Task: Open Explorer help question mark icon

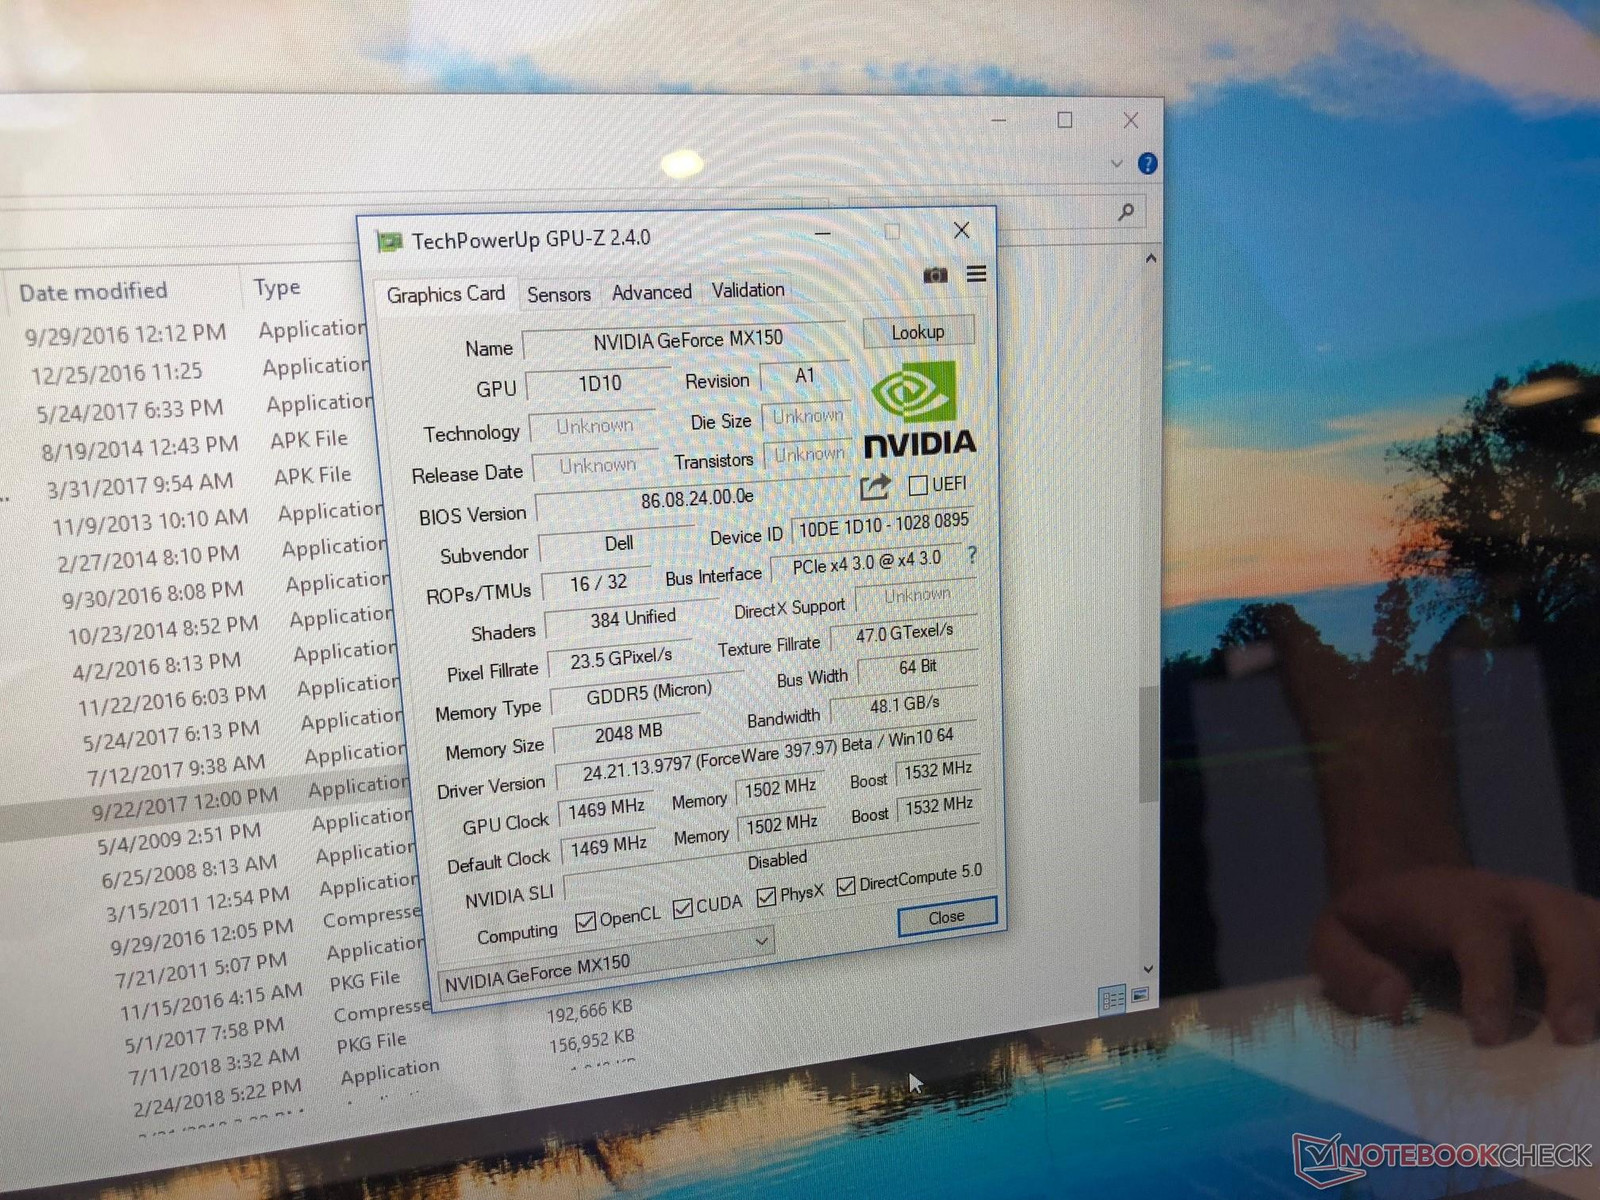Action: pyautogui.click(x=1147, y=164)
